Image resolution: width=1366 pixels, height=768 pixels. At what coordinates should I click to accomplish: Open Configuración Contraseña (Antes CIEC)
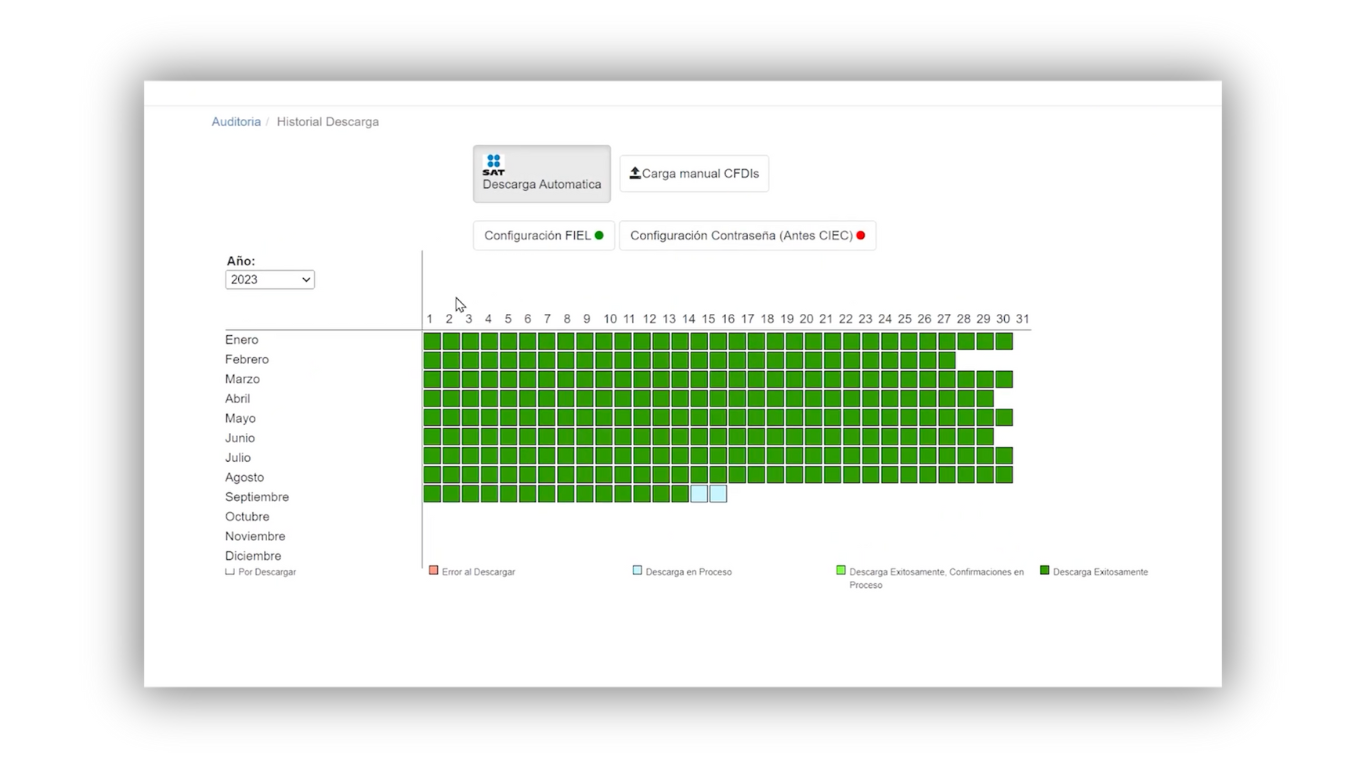tap(747, 236)
